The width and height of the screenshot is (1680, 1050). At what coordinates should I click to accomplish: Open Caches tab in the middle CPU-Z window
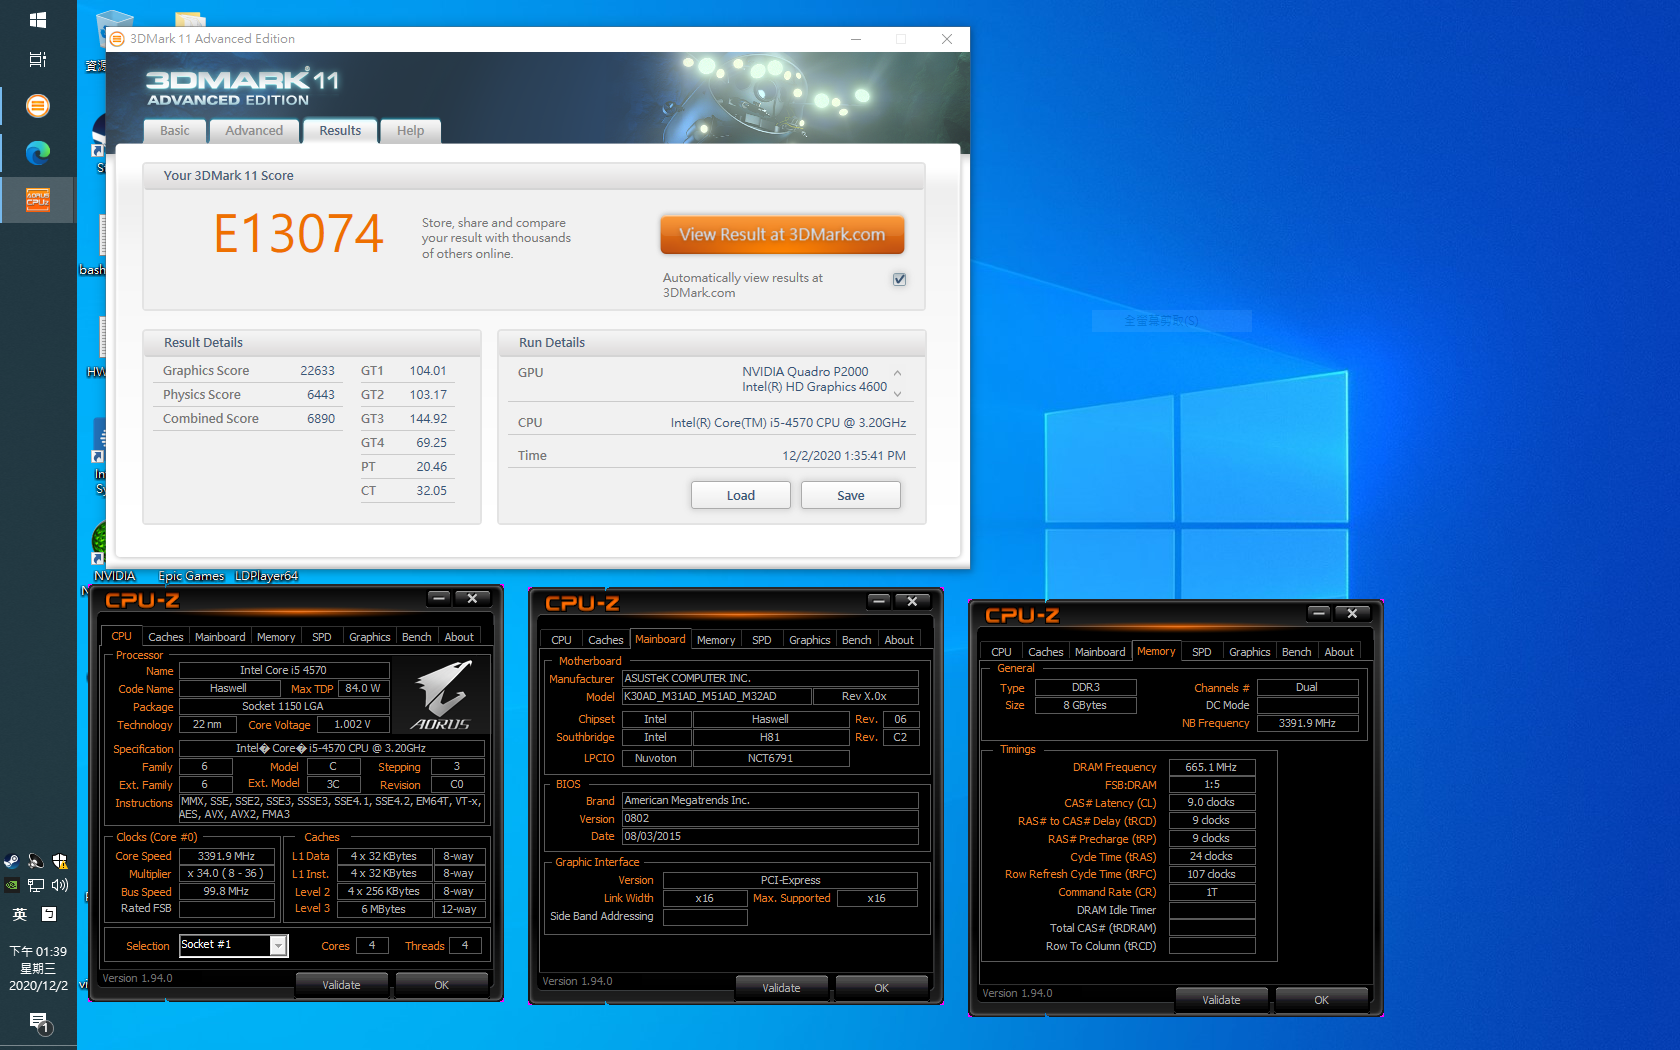[x=605, y=640]
